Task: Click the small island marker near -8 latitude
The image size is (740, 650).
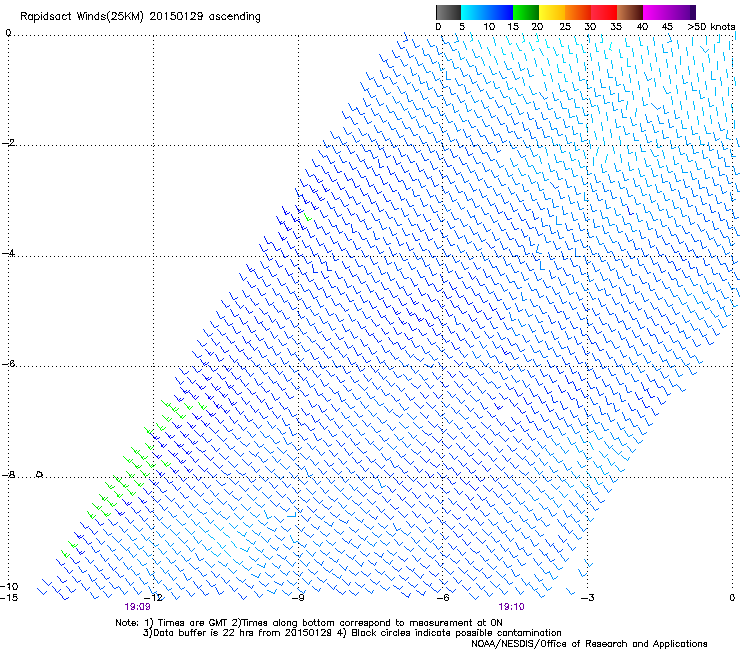Action: click(40, 474)
